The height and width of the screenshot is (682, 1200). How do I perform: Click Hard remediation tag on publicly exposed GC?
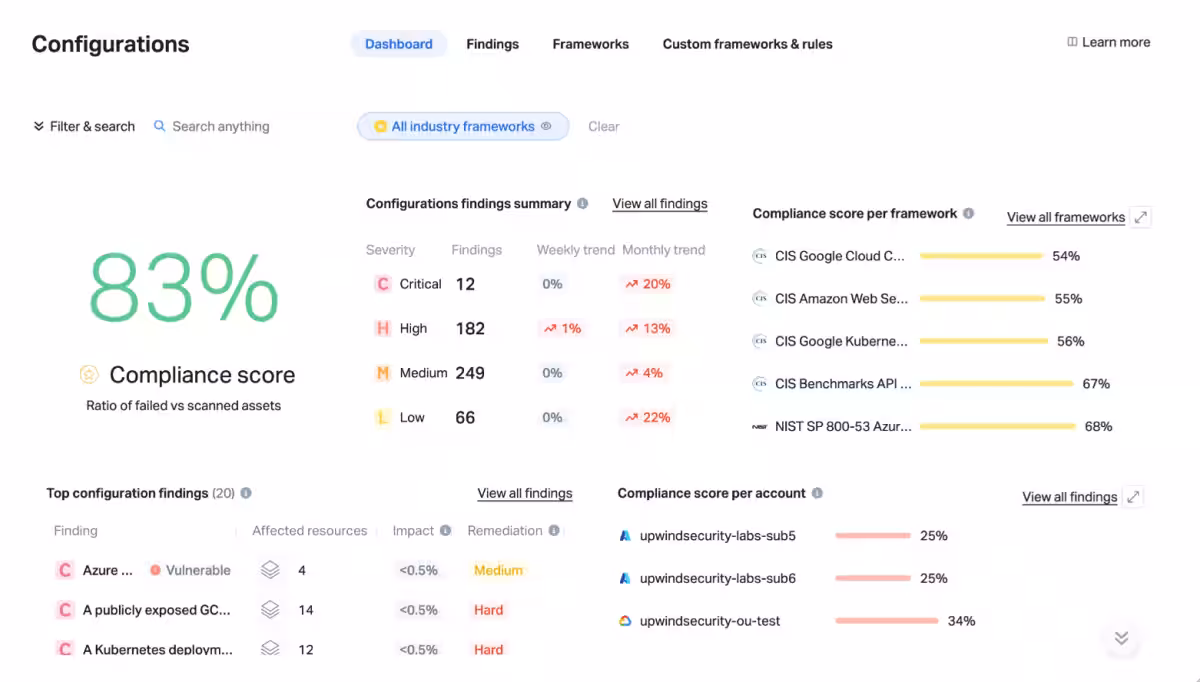point(489,610)
